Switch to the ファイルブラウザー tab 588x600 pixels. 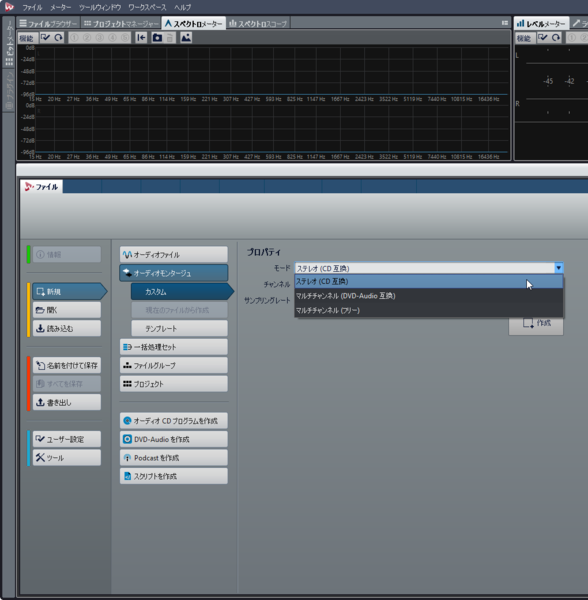click(x=48, y=24)
